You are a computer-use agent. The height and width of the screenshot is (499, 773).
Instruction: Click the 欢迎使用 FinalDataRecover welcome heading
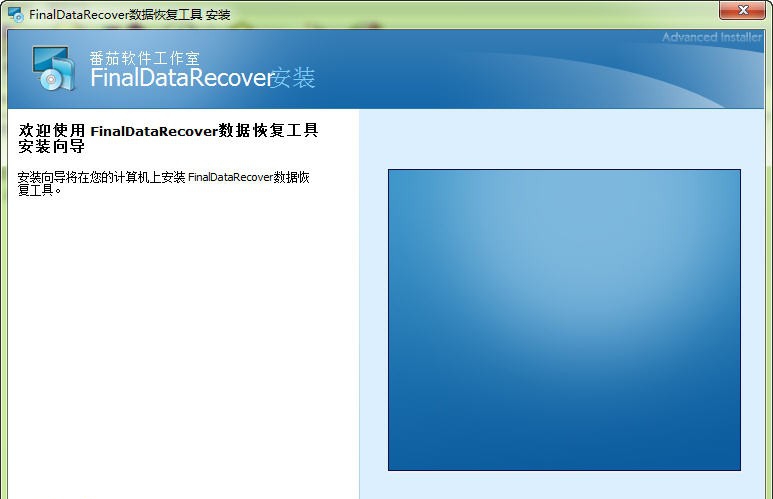click(168, 138)
